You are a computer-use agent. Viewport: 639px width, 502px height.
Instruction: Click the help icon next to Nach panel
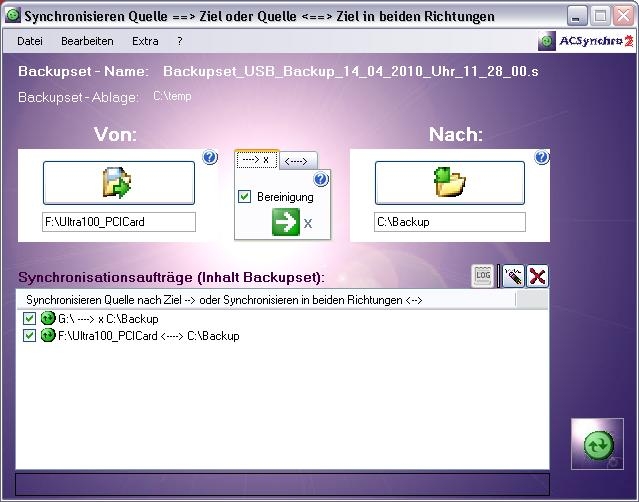pos(541,157)
